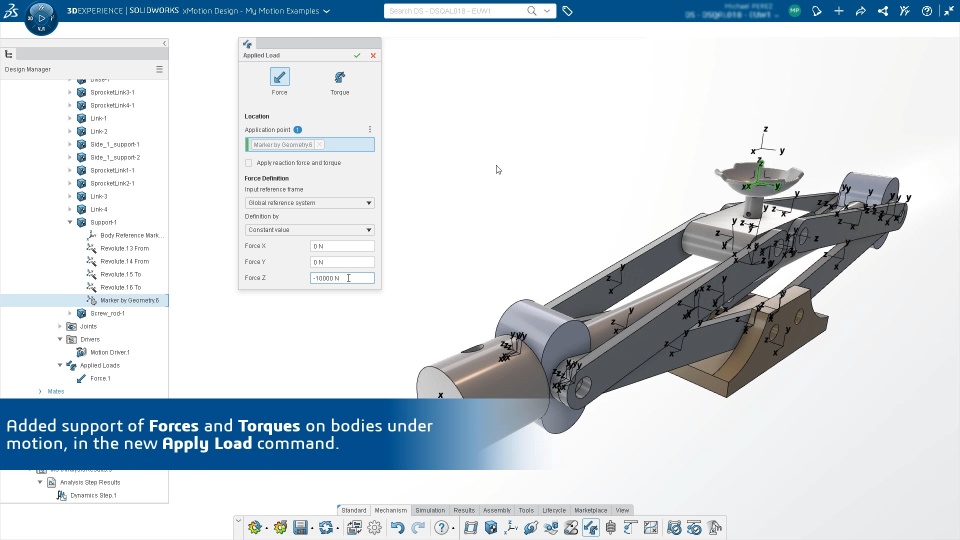Switch to the Mechanism tab

click(391, 510)
